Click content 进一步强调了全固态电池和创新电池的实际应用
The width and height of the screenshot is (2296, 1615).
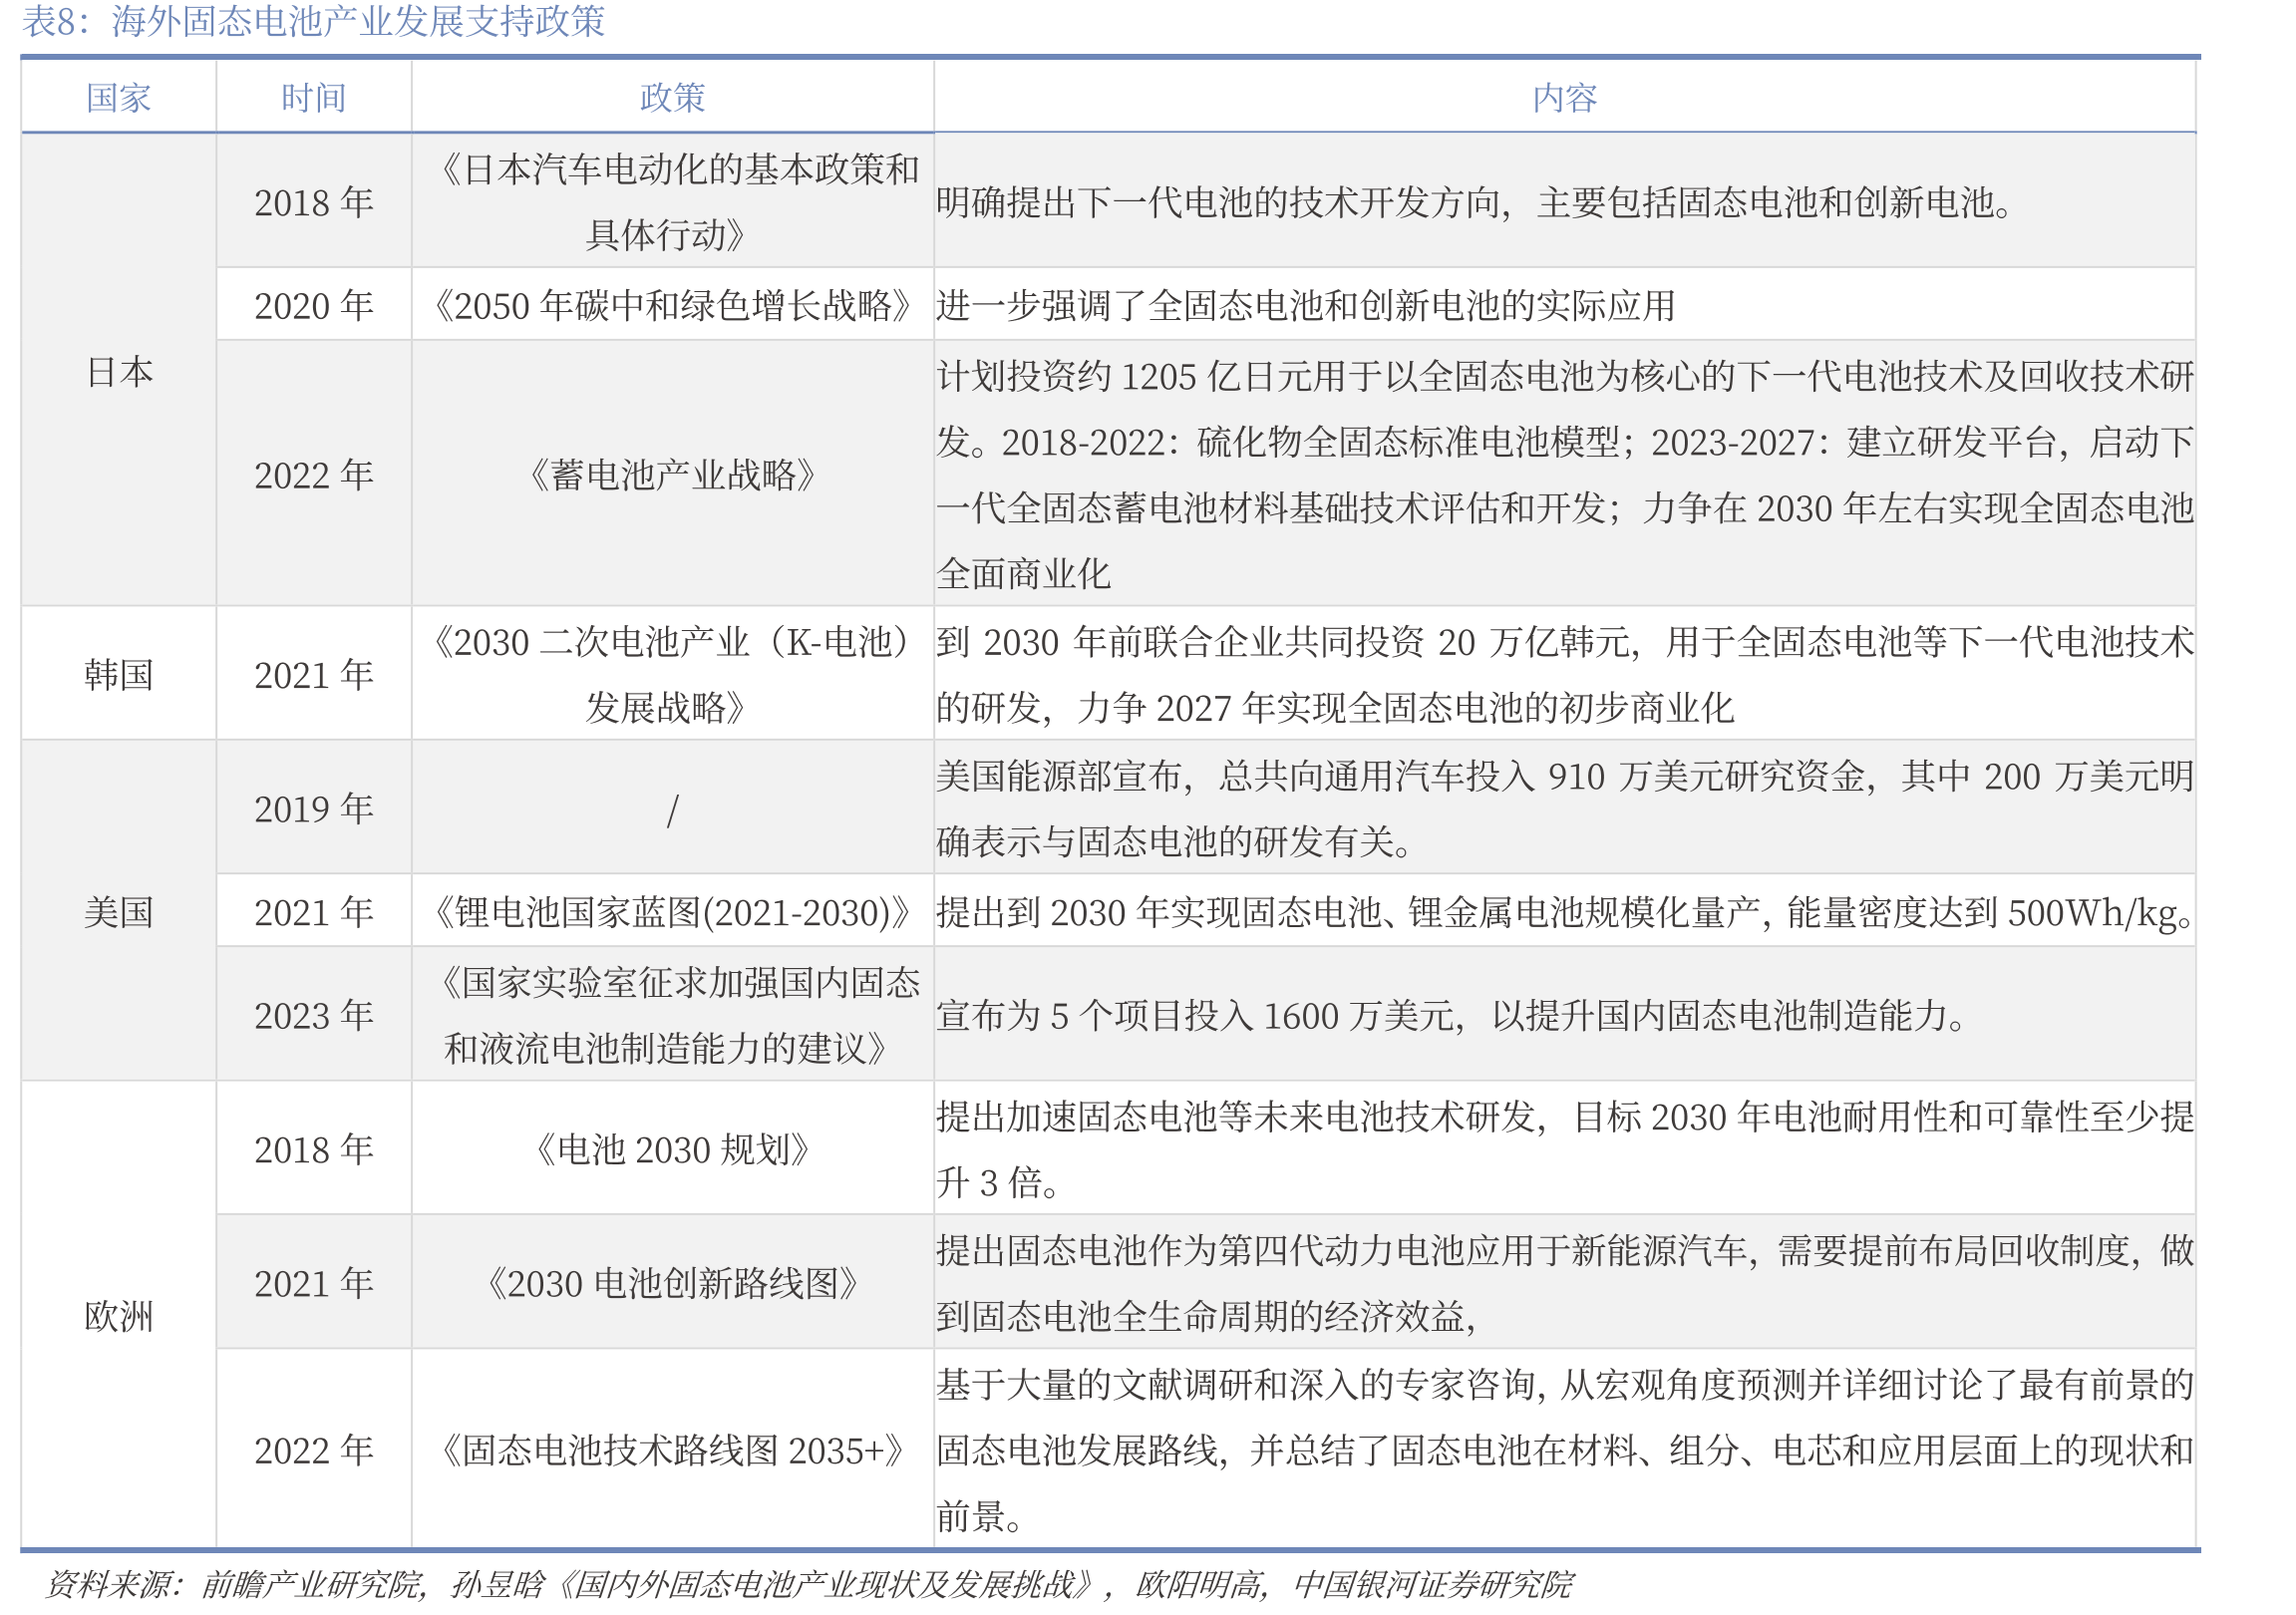(1306, 305)
